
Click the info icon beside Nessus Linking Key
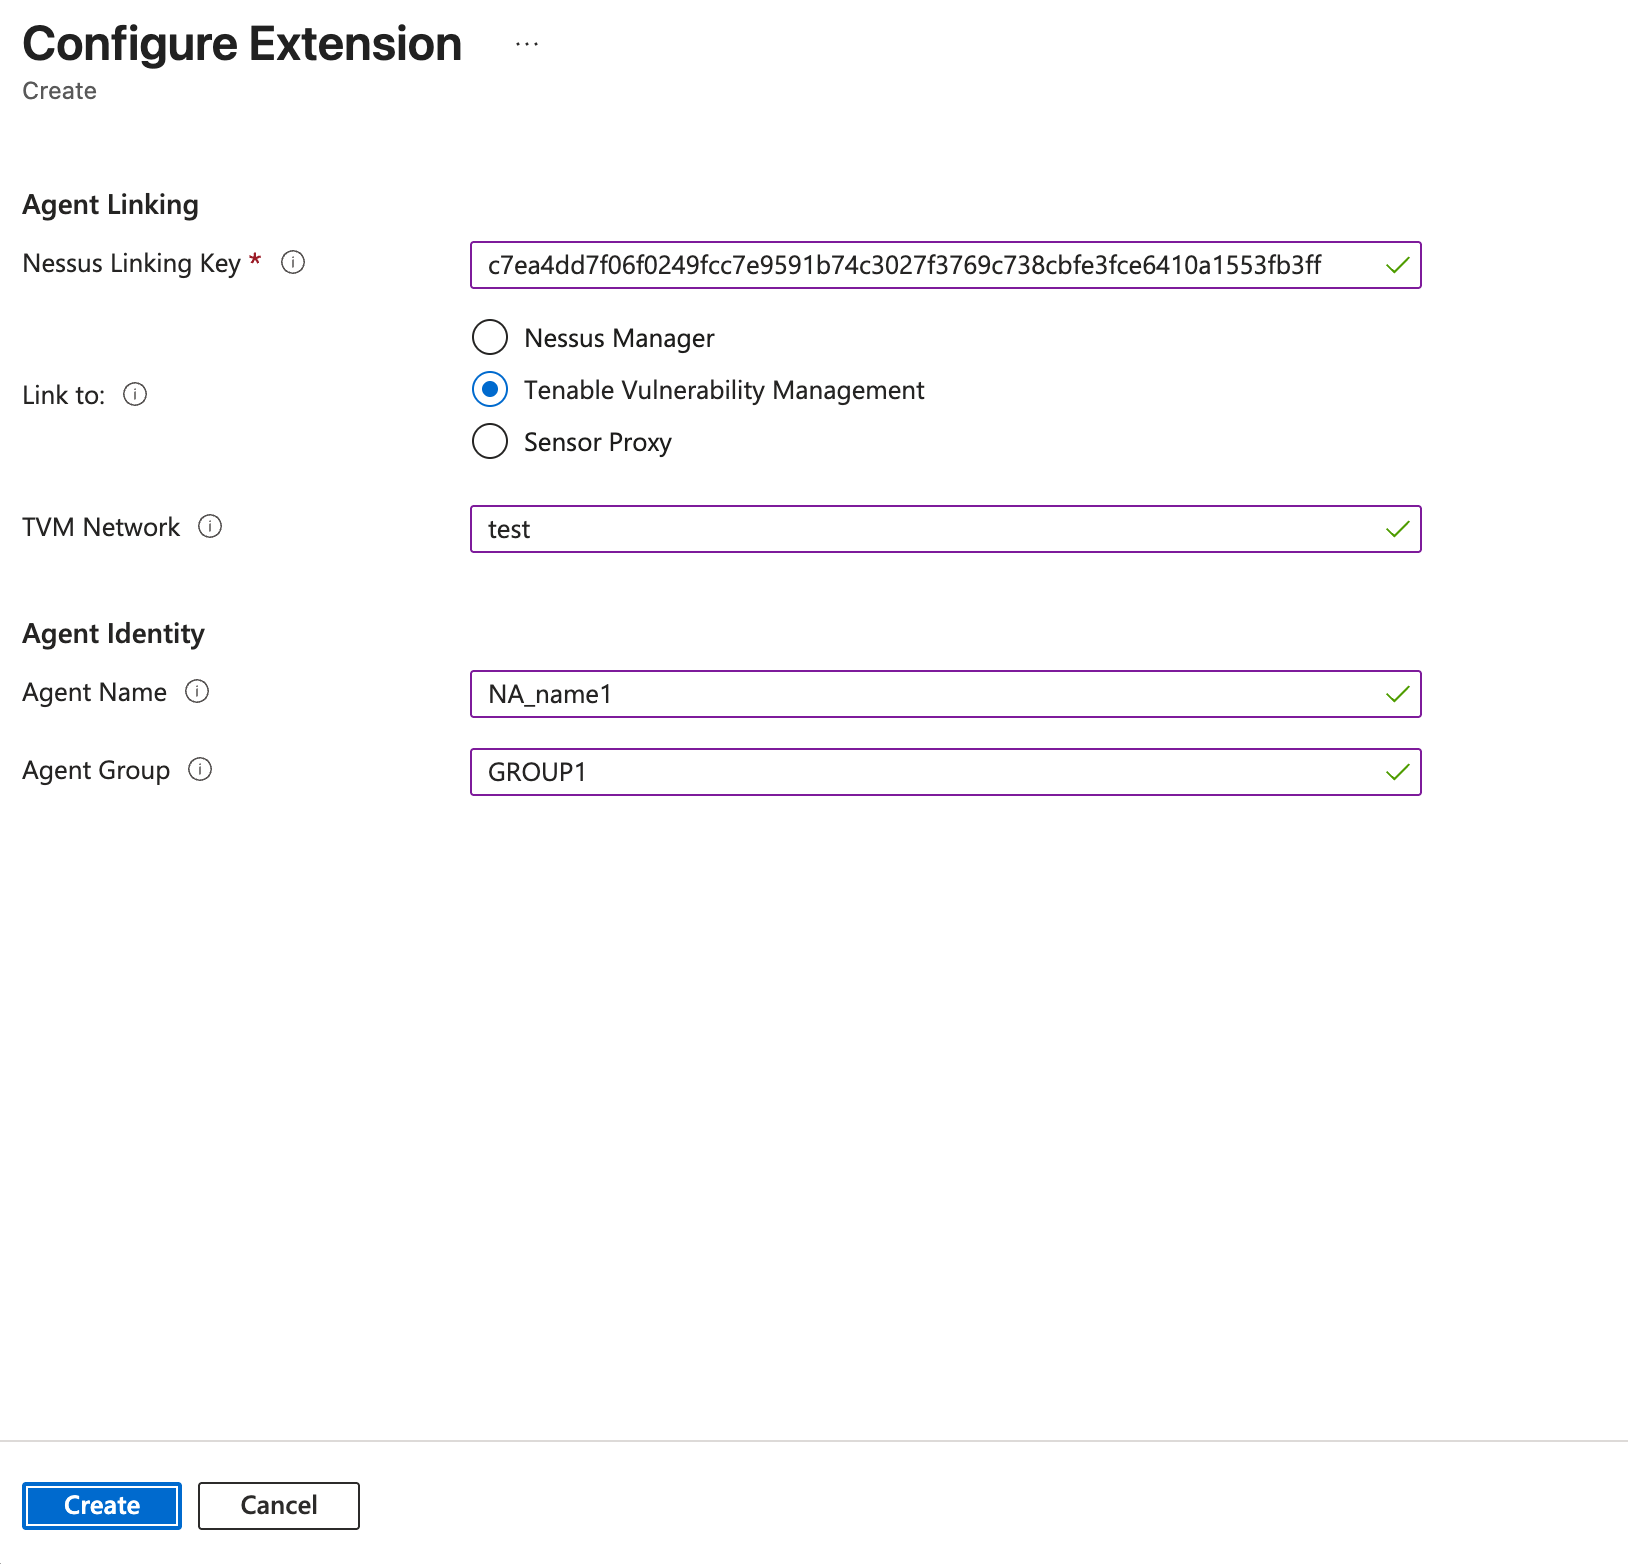pyautogui.click(x=293, y=263)
